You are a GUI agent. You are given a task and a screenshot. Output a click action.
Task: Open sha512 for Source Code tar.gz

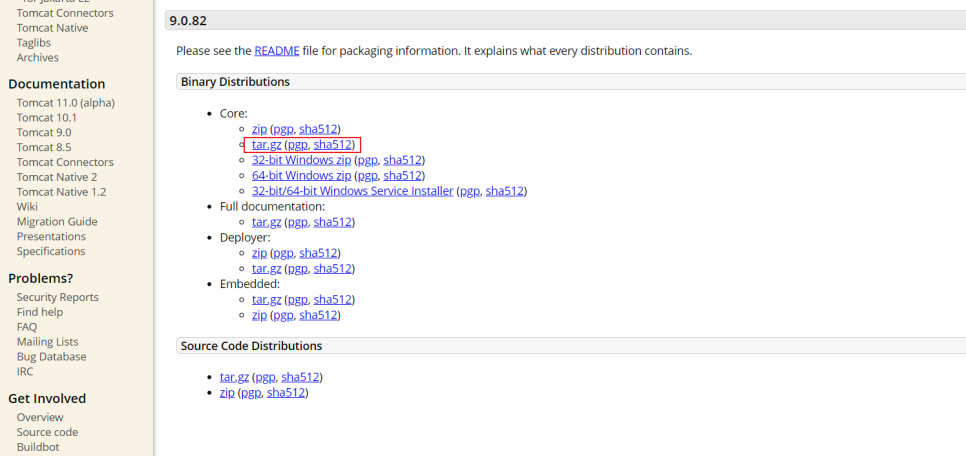pyautogui.click(x=300, y=377)
